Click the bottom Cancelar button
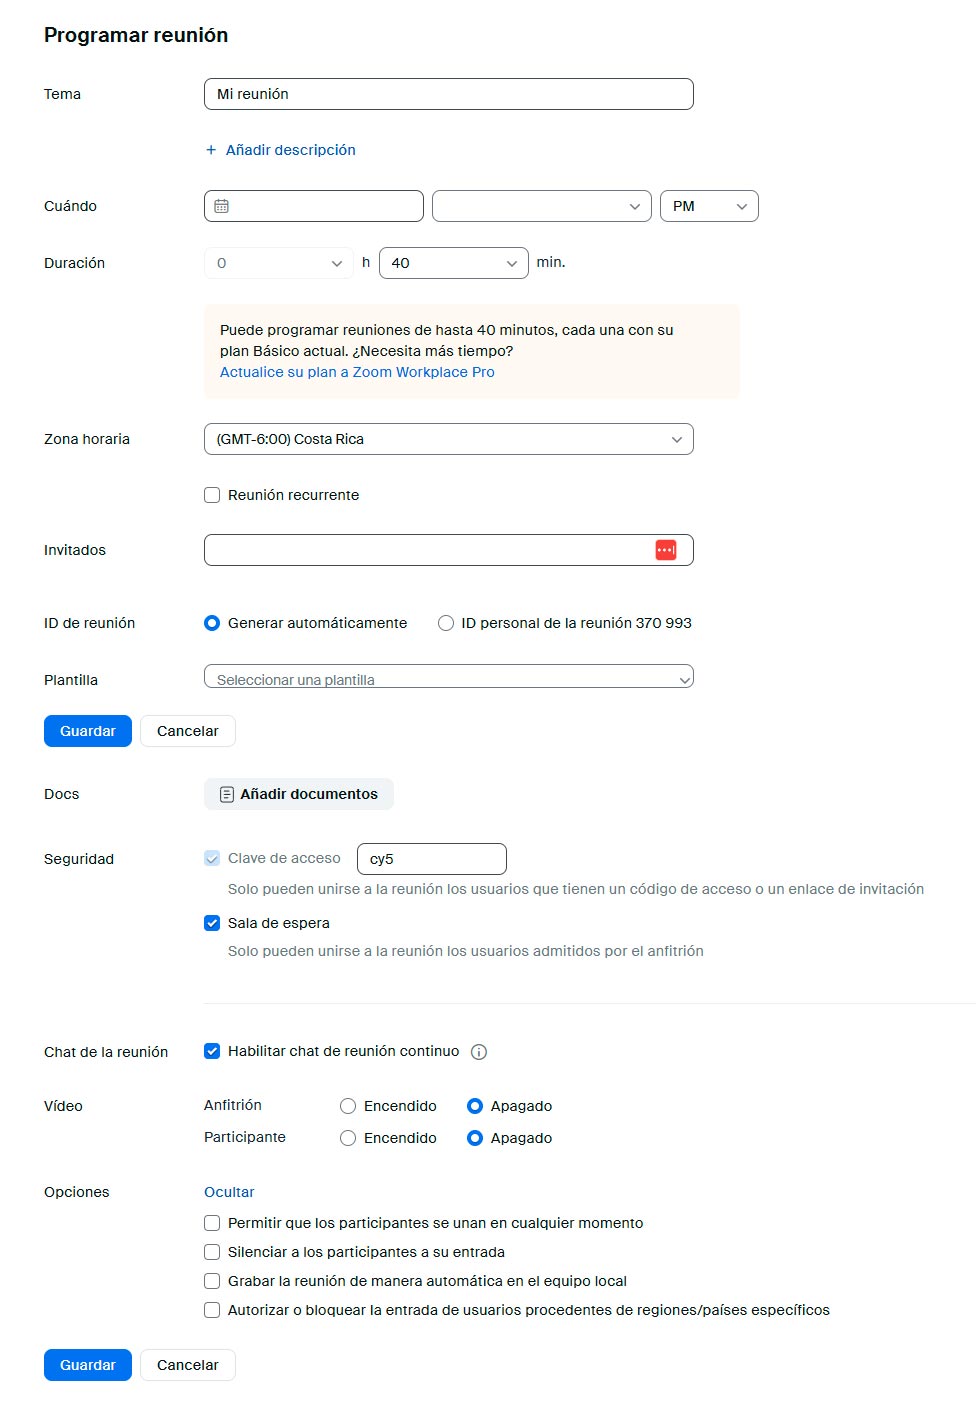 tap(188, 1365)
